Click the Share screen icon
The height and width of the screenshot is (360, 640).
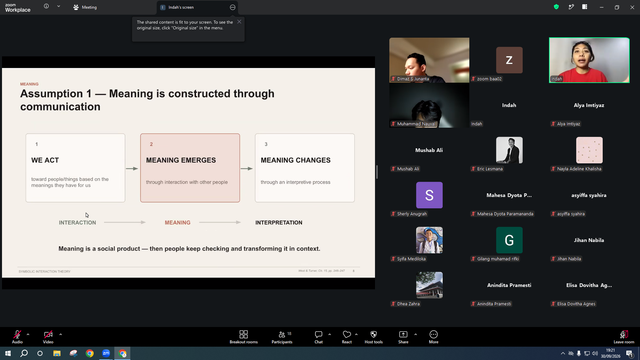[403, 334]
